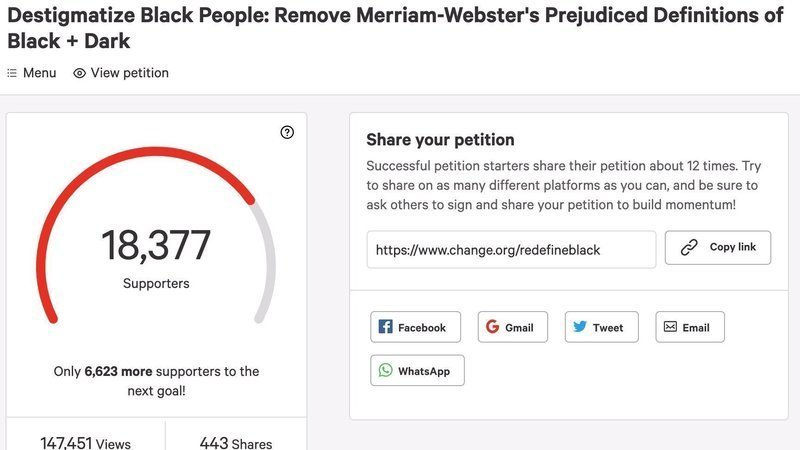Open the Menu dropdown
The width and height of the screenshot is (800, 450).
pyautogui.click(x=32, y=73)
